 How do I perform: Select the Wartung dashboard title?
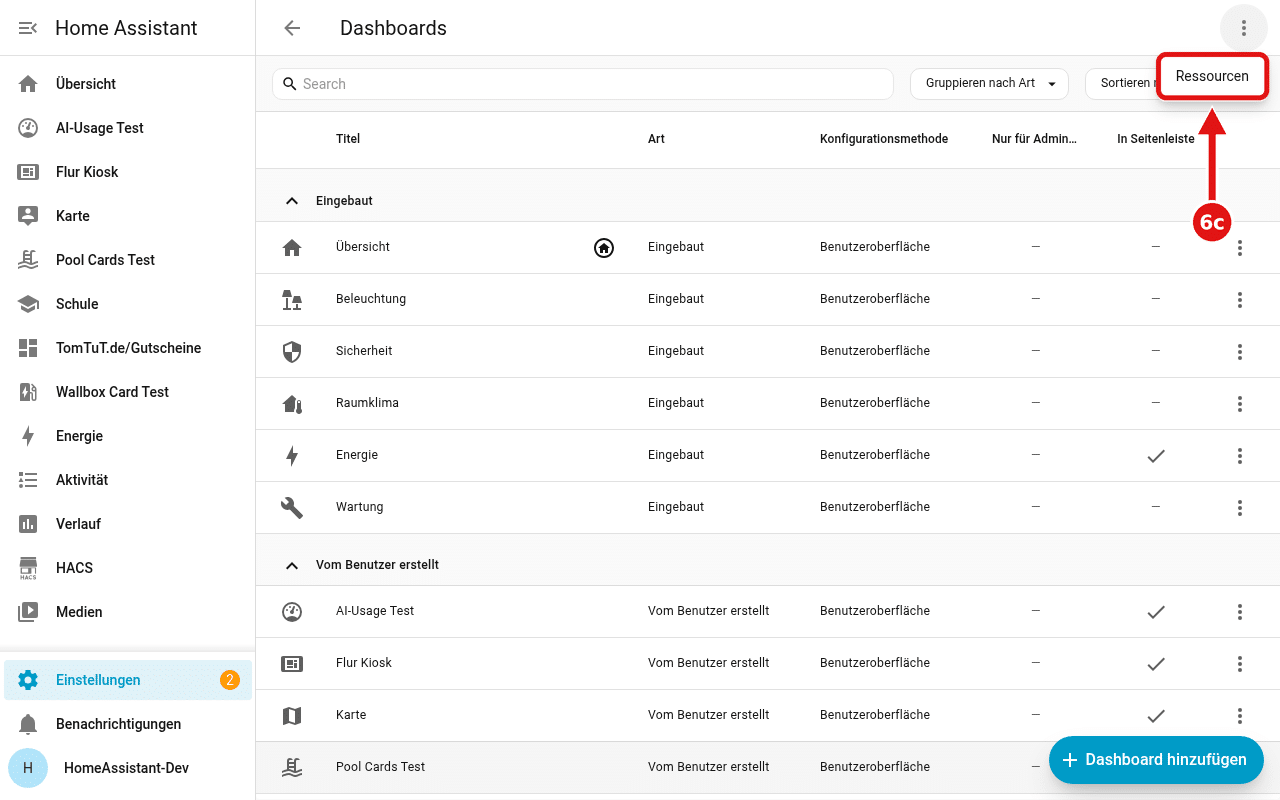click(360, 507)
